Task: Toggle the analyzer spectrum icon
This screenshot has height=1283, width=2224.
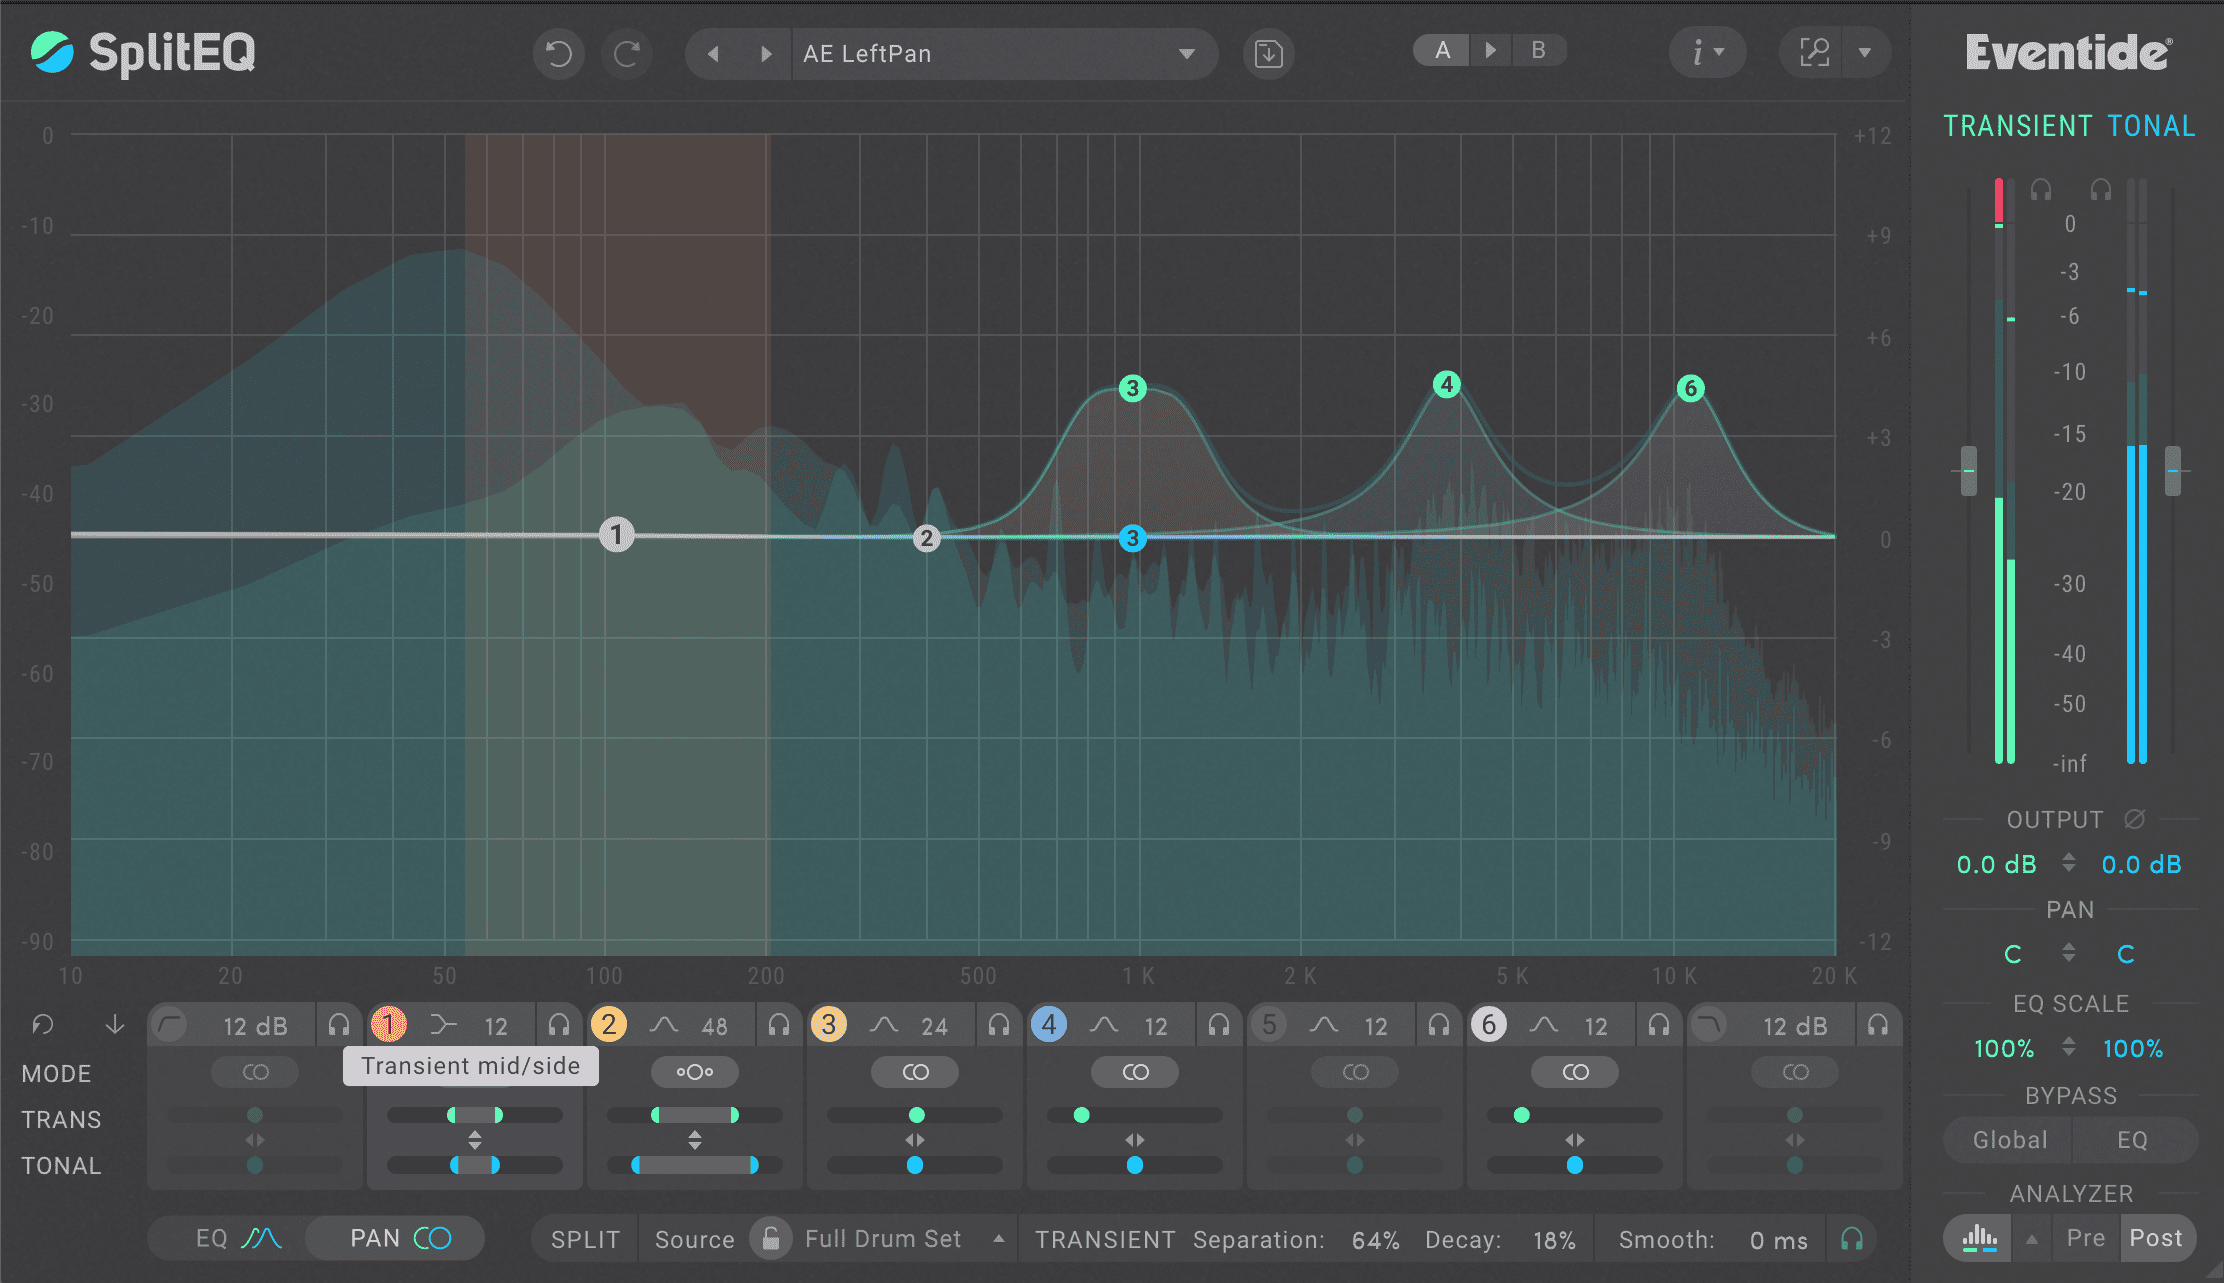Action: click(x=1979, y=1238)
